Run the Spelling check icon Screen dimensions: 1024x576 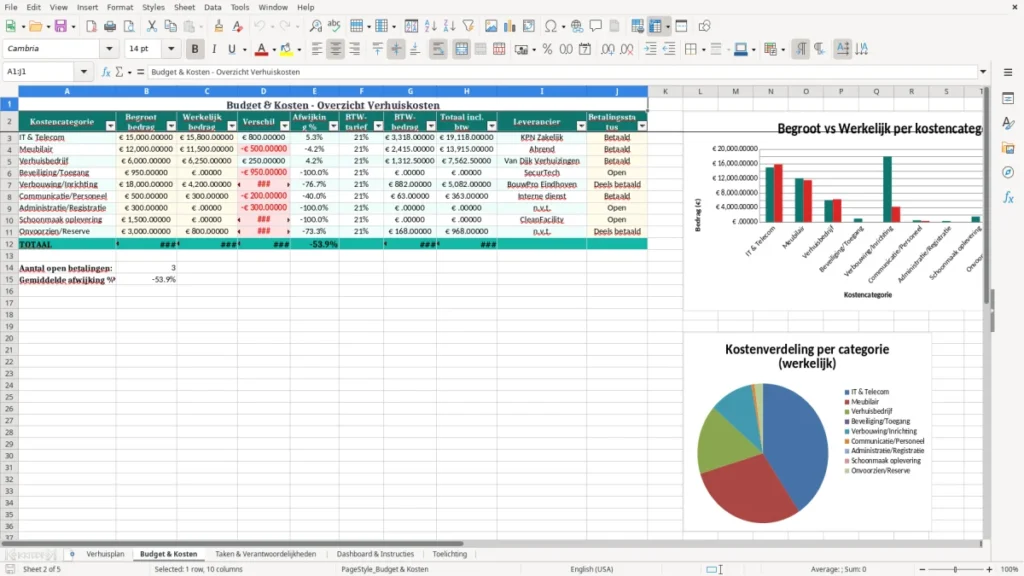334,26
